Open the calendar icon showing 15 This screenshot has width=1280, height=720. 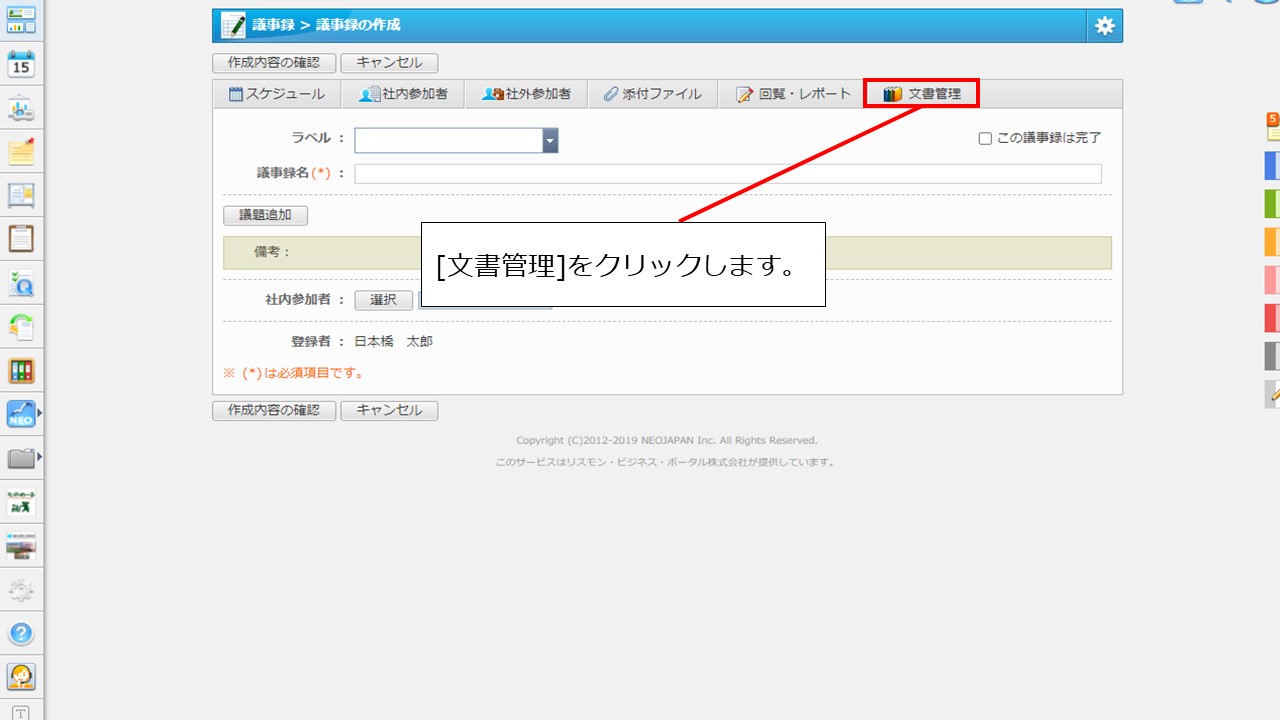[x=21, y=65]
